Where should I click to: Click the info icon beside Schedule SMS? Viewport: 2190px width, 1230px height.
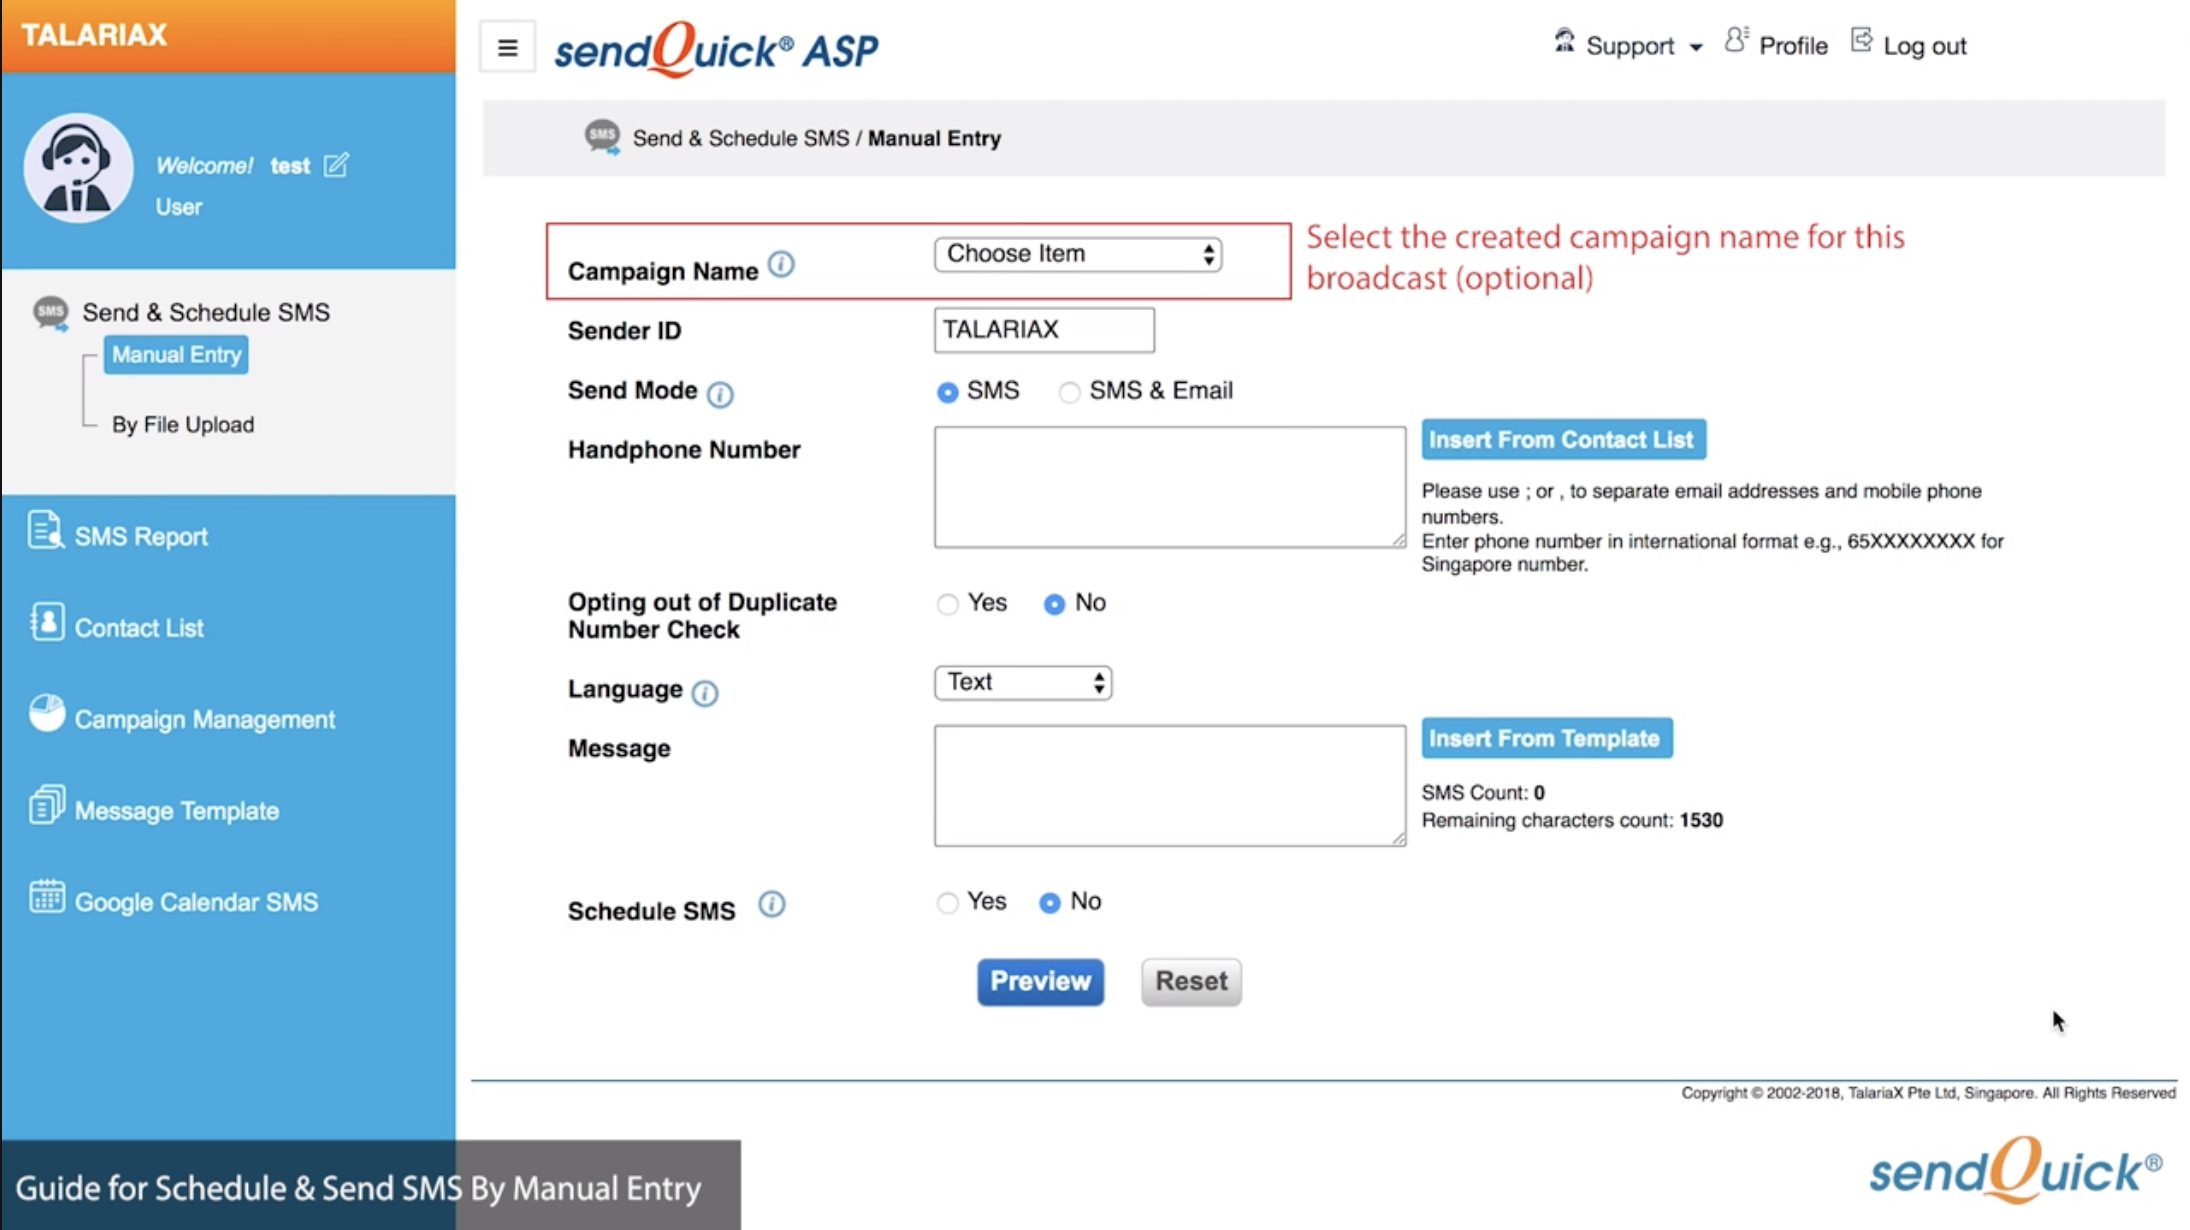pyautogui.click(x=771, y=904)
